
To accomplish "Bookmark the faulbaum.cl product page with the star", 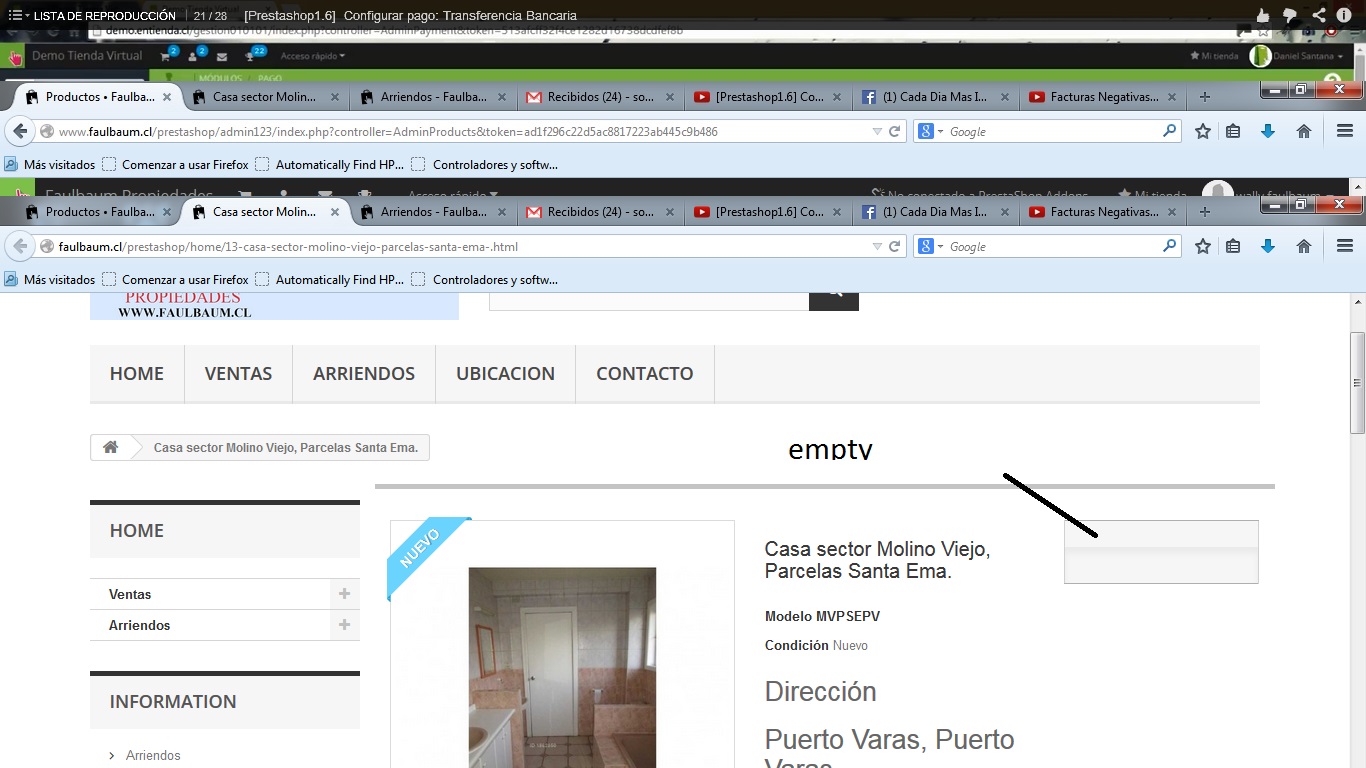I will pyautogui.click(x=1203, y=246).
